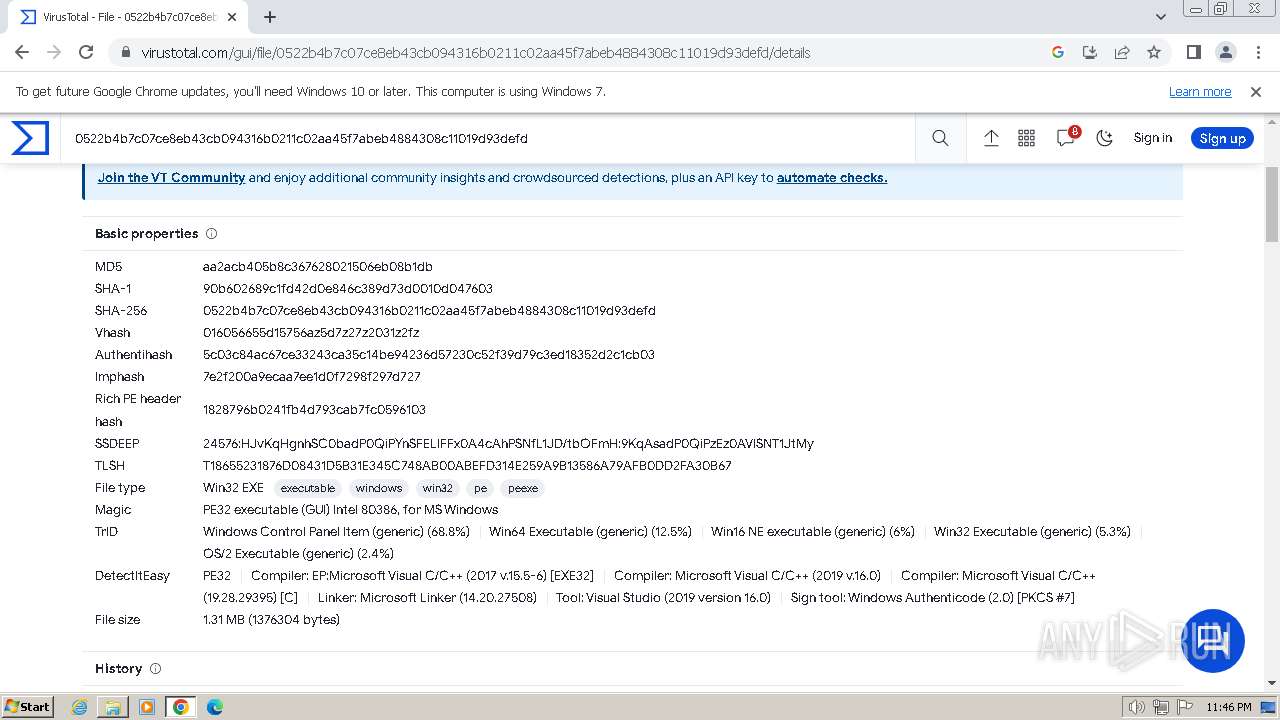Click the Sign in link
The height and width of the screenshot is (720, 1280).
[x=1152, y=138]
